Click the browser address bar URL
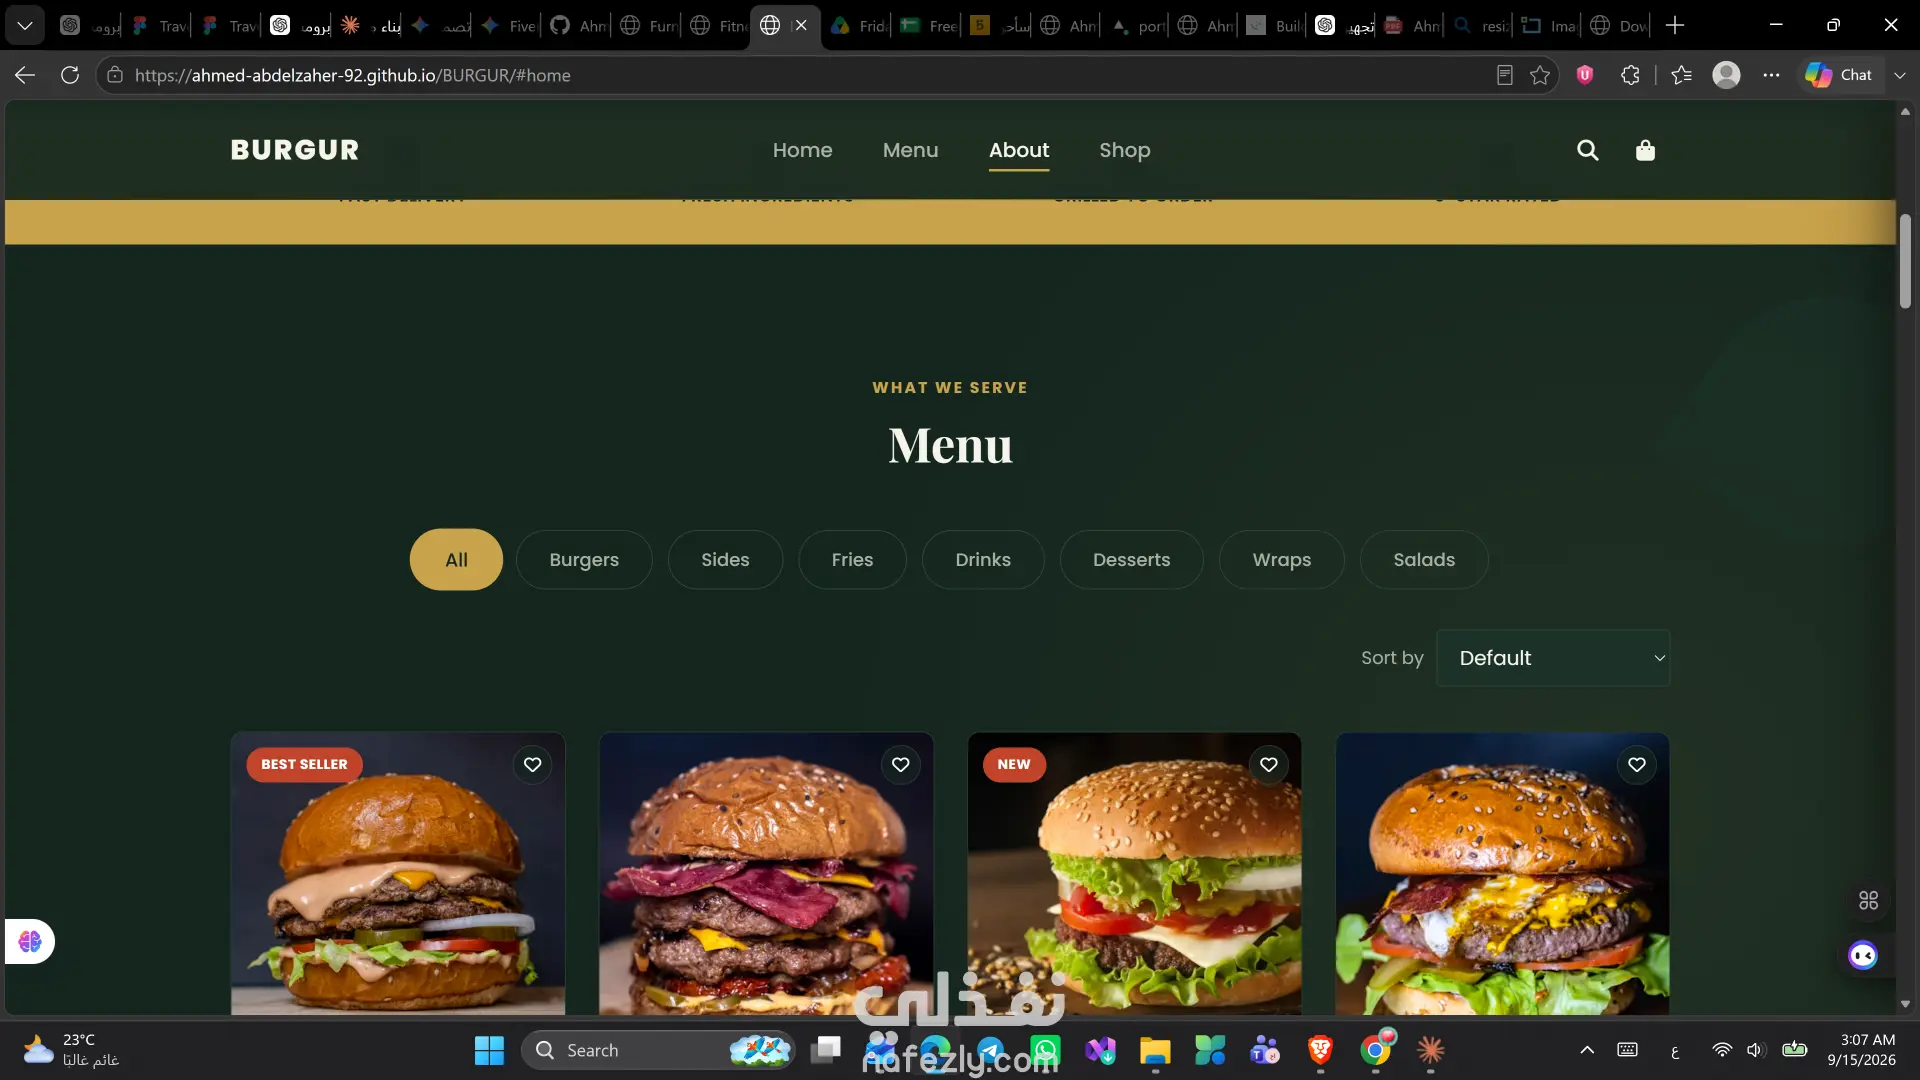Screen dimensions: 1920x1080 352,75
